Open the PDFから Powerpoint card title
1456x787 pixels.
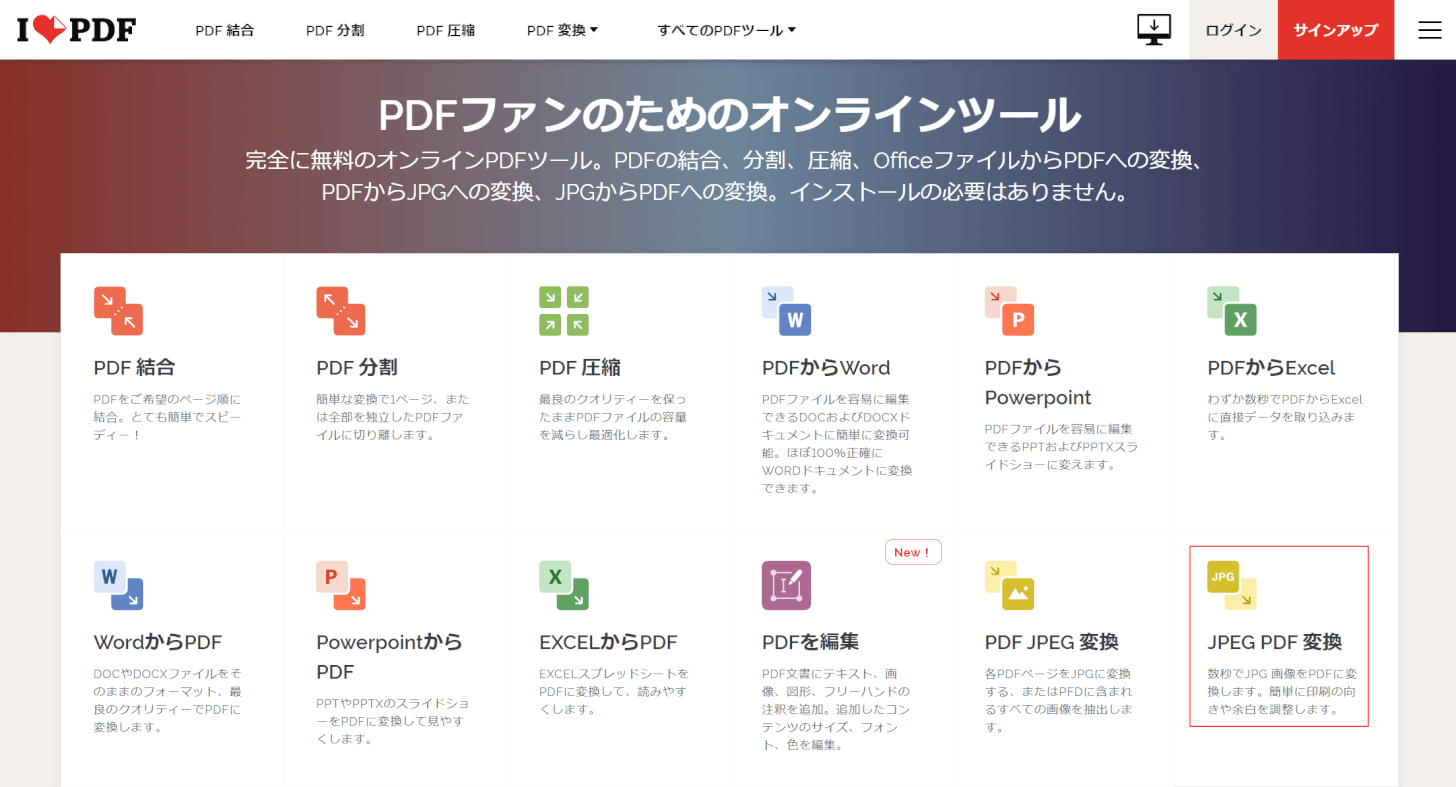point(1038,382)
